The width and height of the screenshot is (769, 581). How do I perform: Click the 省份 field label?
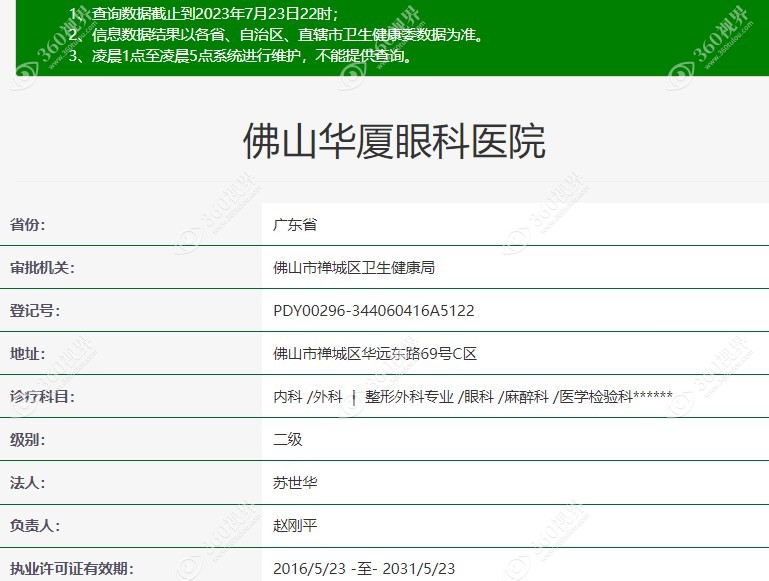point(27,225)
